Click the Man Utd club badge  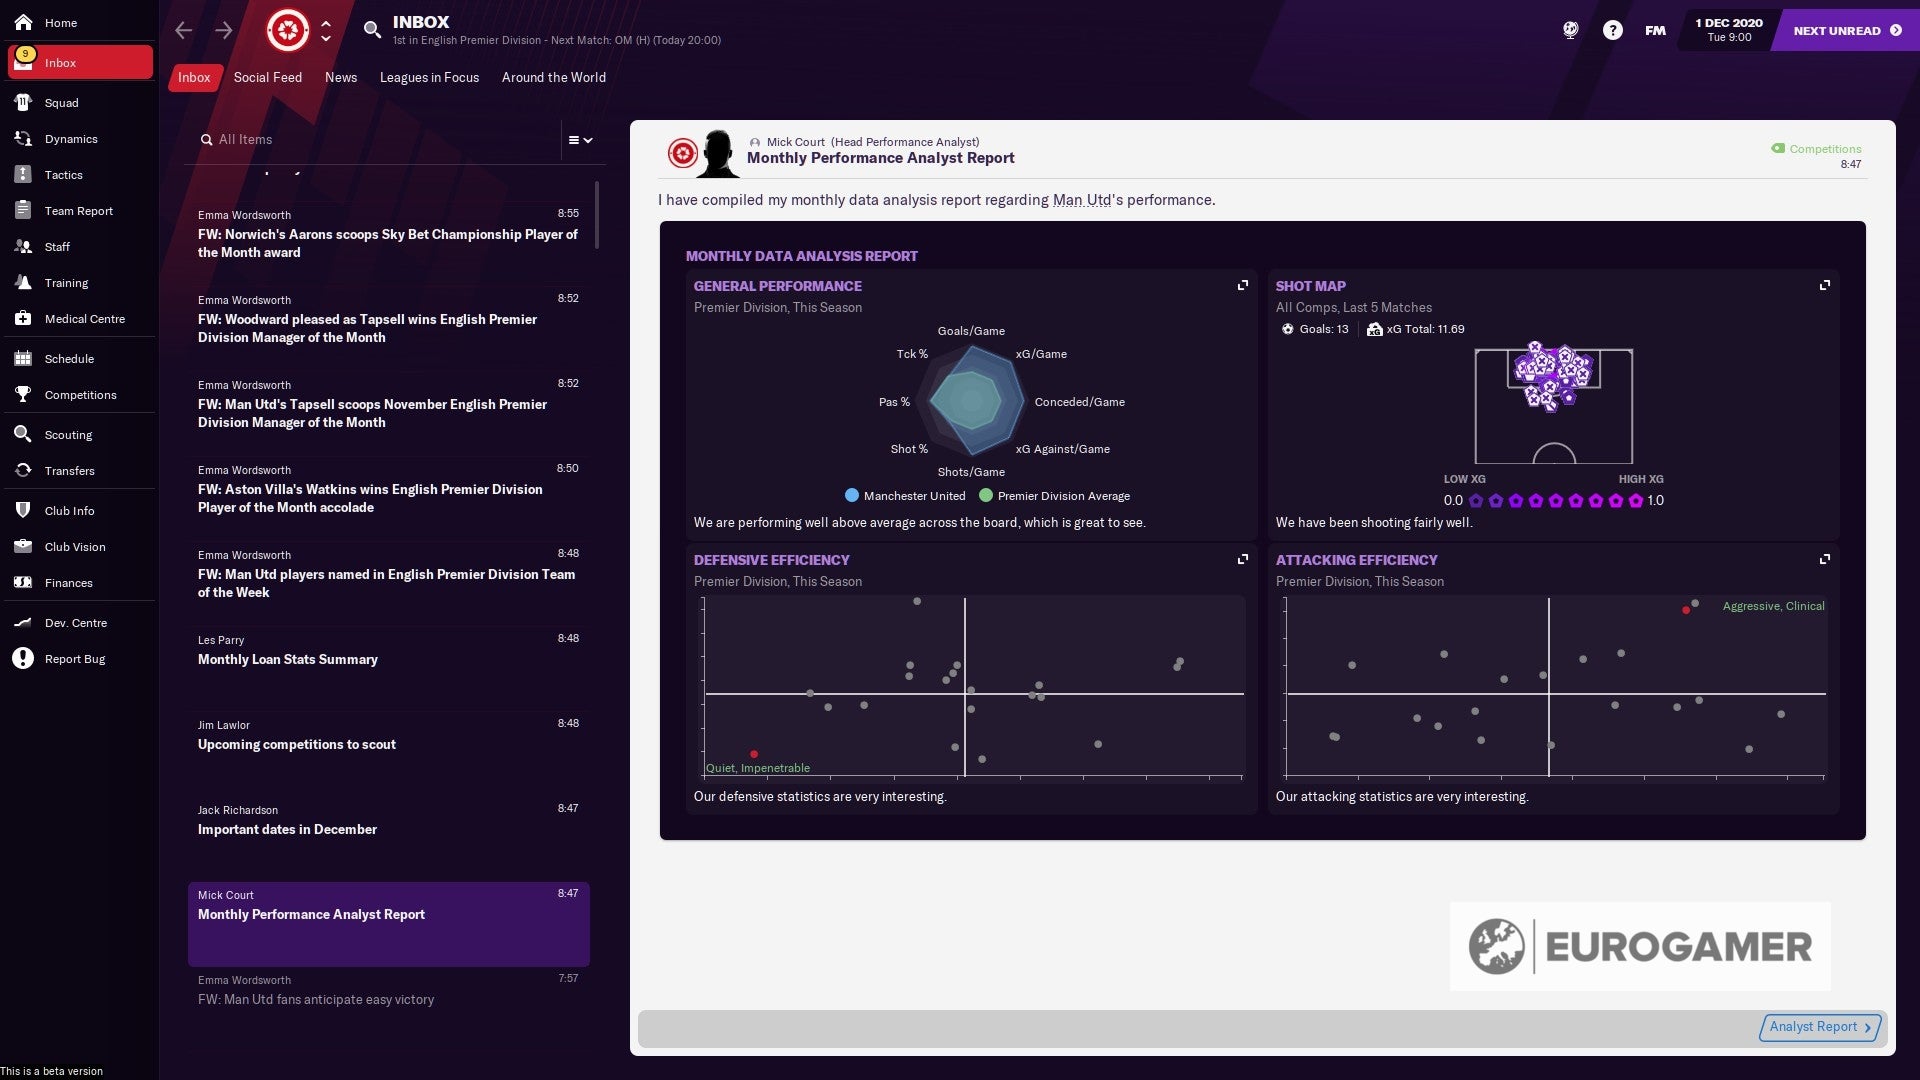(x=288, y=30)
